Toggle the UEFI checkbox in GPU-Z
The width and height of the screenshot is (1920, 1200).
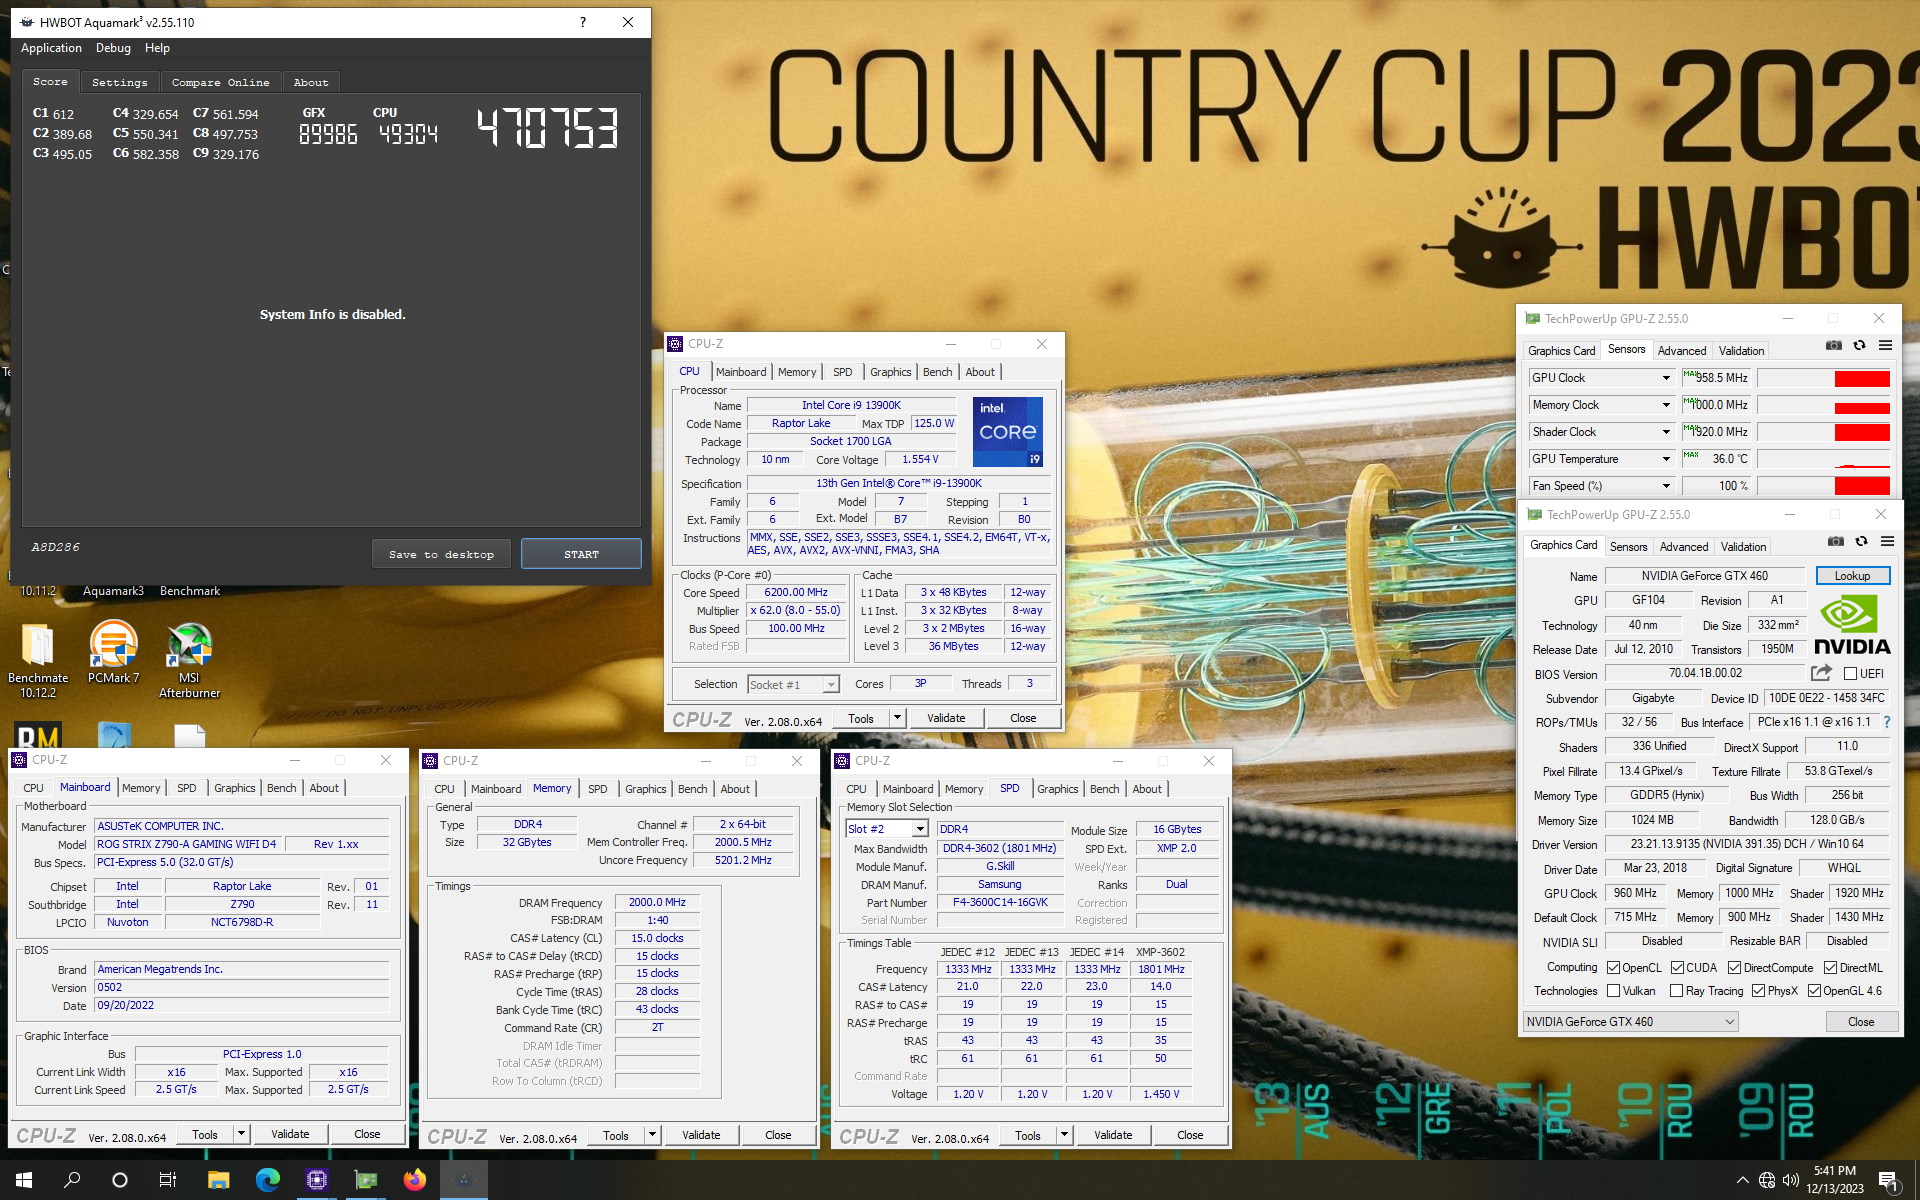(1850, 674)
